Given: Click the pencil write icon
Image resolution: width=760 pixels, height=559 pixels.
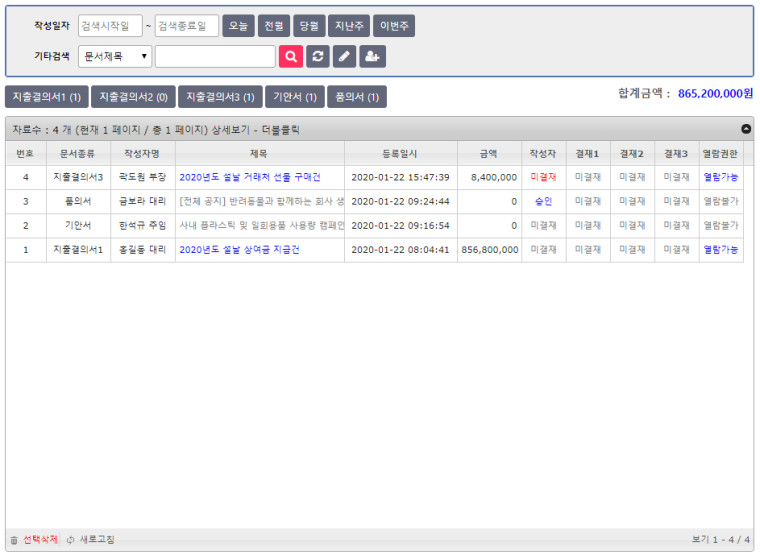Looking at the screenshot, I should point(345,57).
